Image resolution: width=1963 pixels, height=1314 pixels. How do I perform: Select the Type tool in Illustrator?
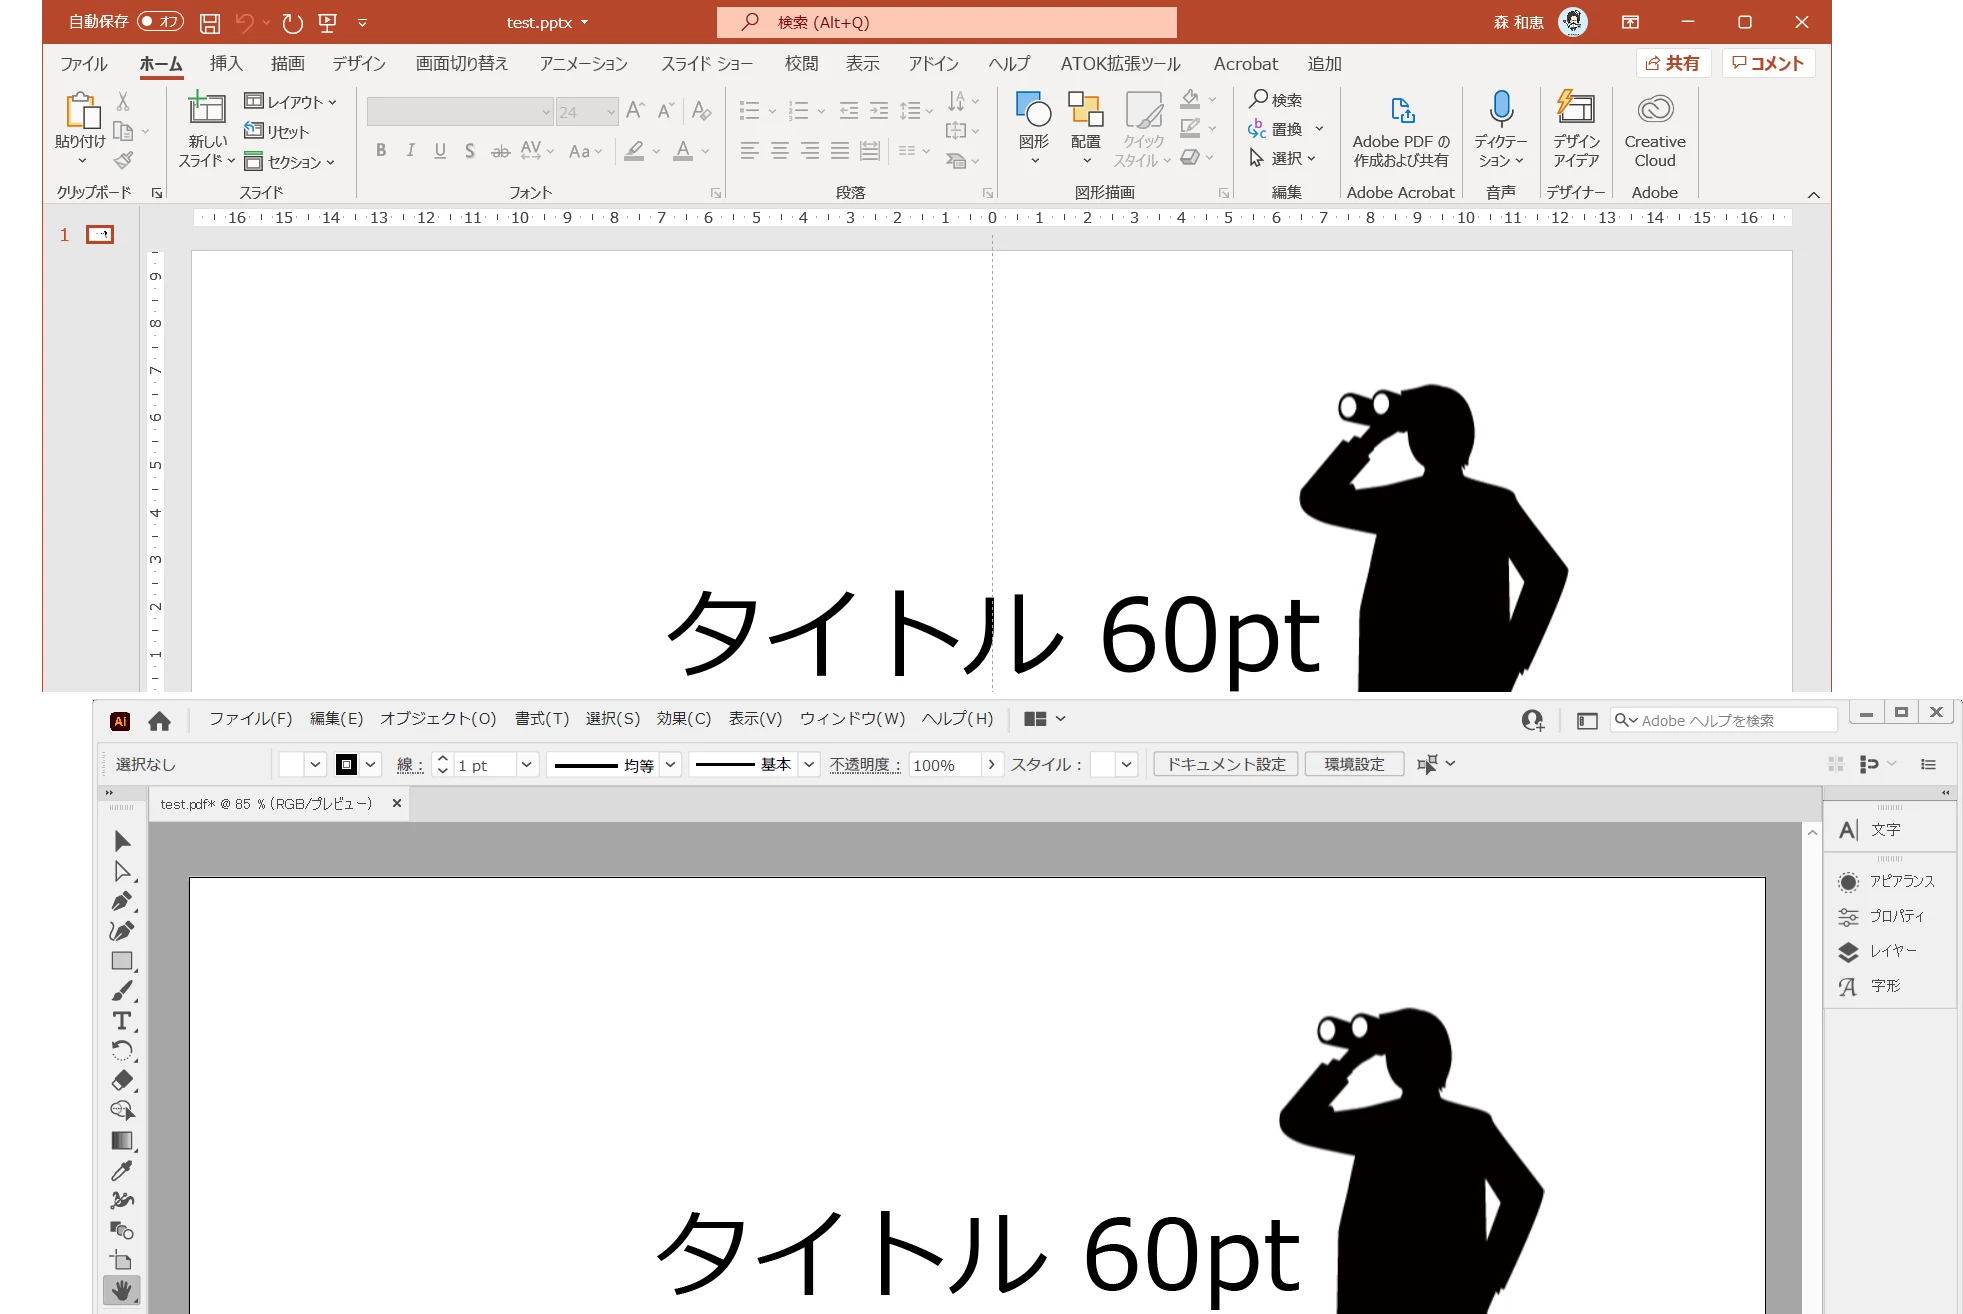pos(122,1020)
